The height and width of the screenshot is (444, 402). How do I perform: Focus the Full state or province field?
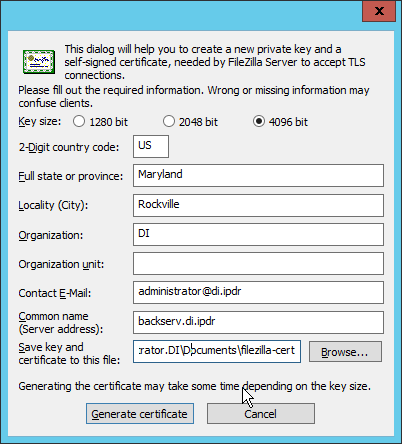click(x=258, y=175)
